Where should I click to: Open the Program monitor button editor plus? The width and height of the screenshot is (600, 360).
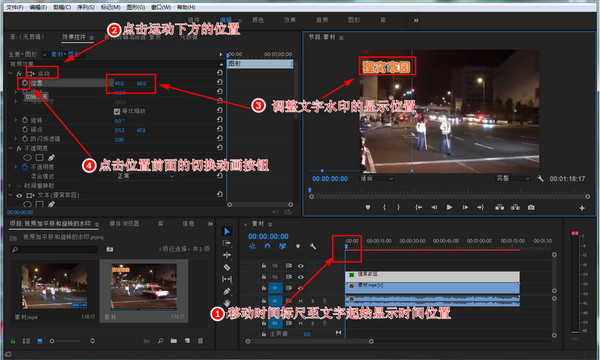[582, 208]
